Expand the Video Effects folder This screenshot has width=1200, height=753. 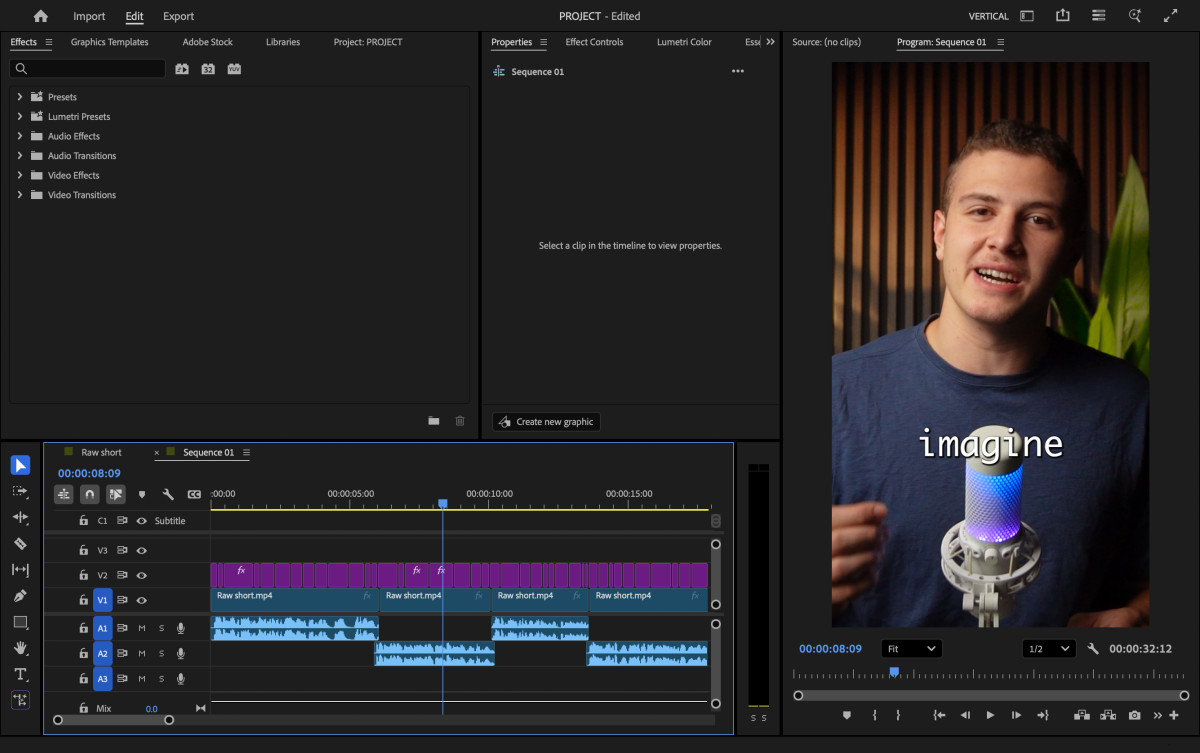pos(19,175)
